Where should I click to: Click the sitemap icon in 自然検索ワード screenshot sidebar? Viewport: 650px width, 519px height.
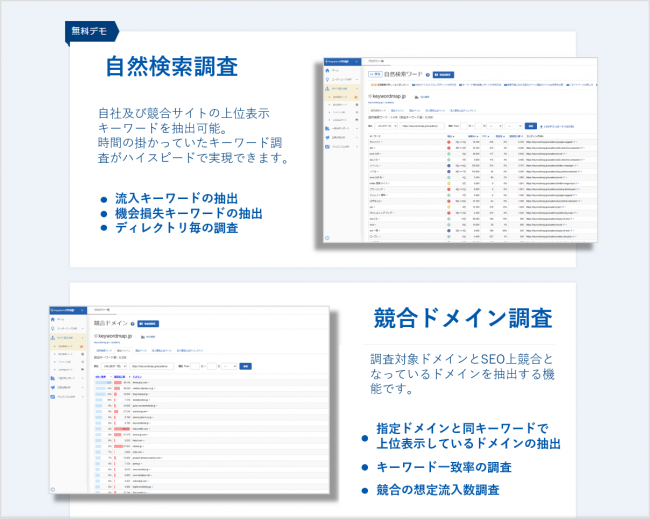tap(327, 89)
